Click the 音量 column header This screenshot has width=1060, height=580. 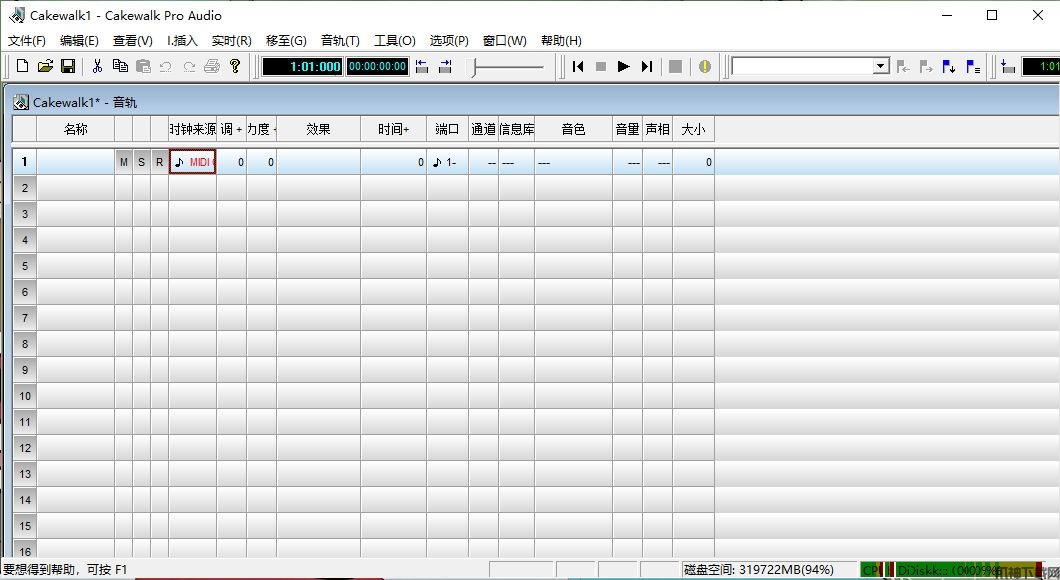pos(627,129)
